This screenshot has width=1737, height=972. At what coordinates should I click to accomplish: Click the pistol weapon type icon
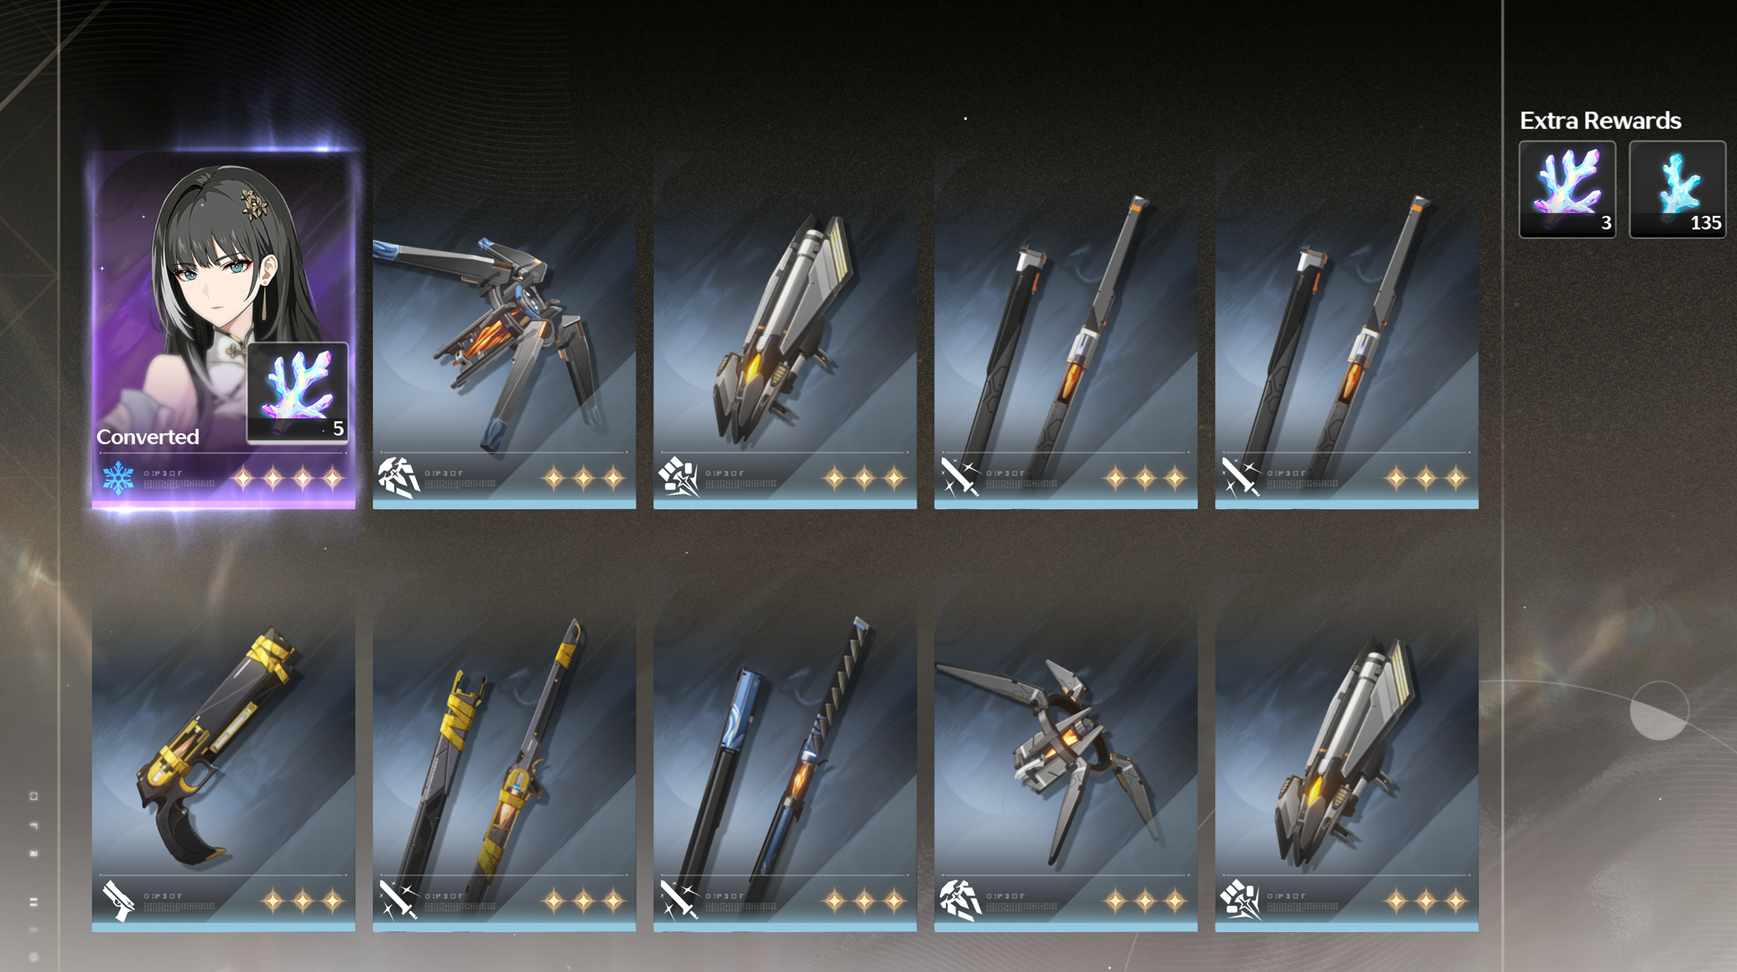(118, 900)
